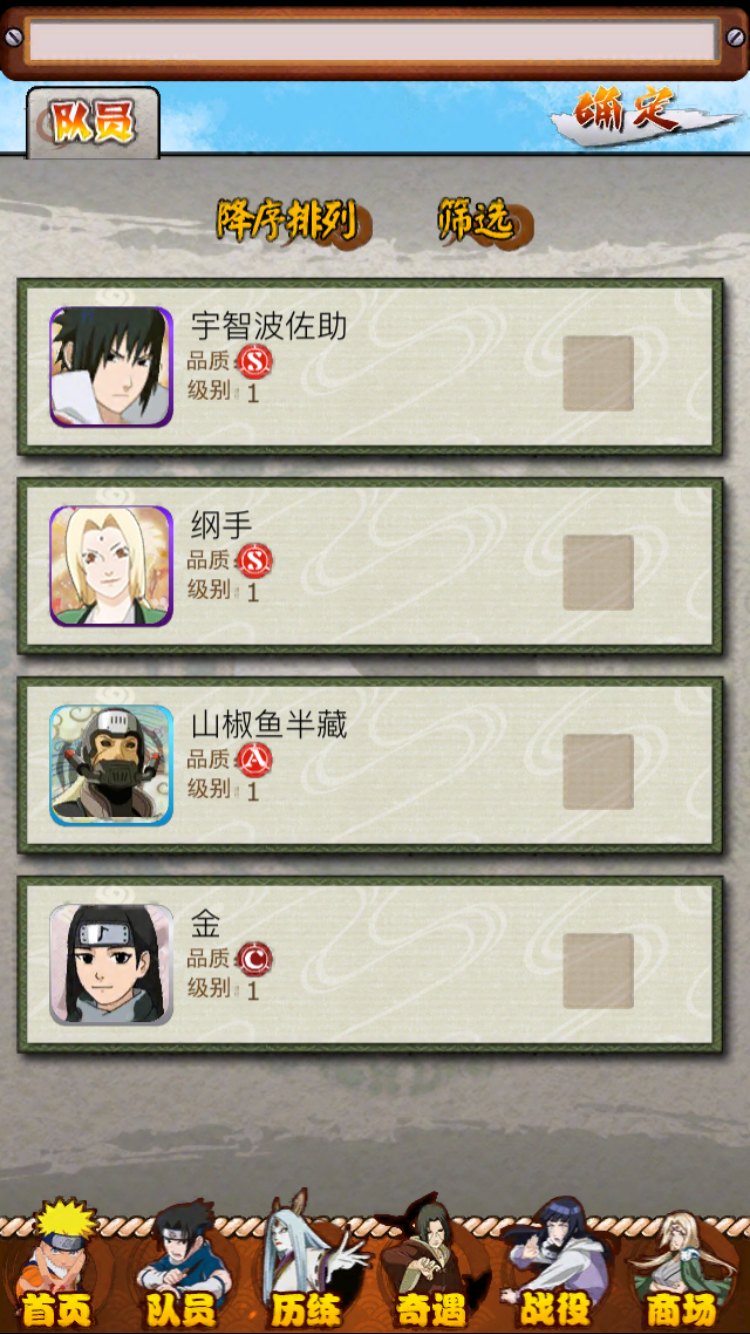Confirm with the 确定 button
This screenshot has height=1334, width=750.
(632, 112)
